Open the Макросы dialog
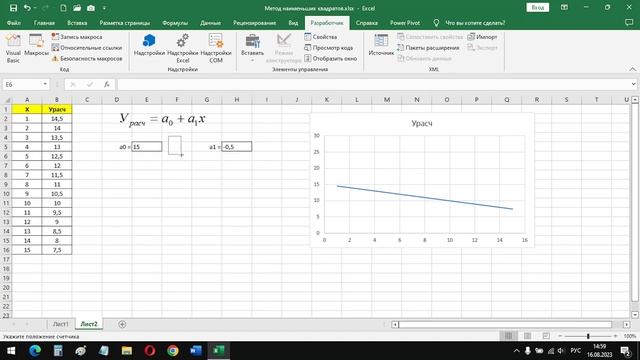Viewport: 640px width, 360px height. [36, 45]
